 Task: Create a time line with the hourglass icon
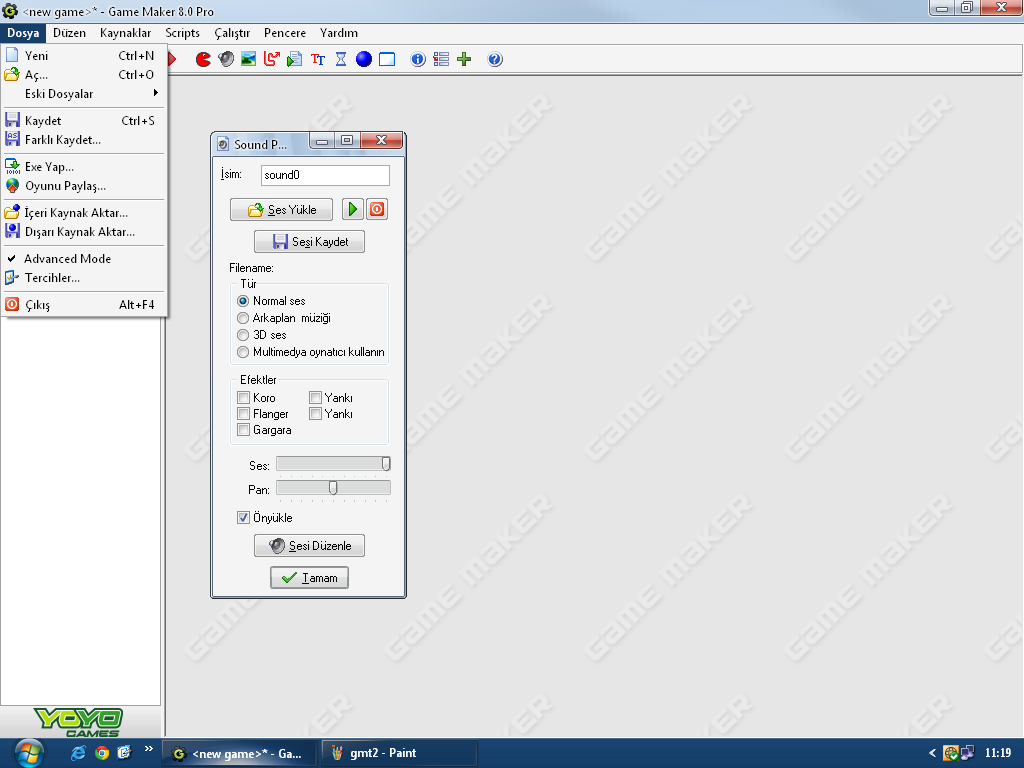pyautogui.click(x=341, y=59)
